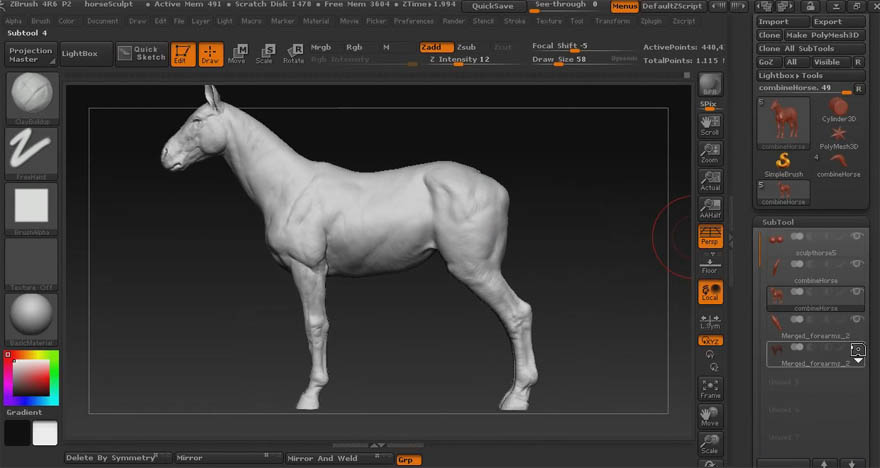Click the Scroll canvas navigation button

point(710,126)
